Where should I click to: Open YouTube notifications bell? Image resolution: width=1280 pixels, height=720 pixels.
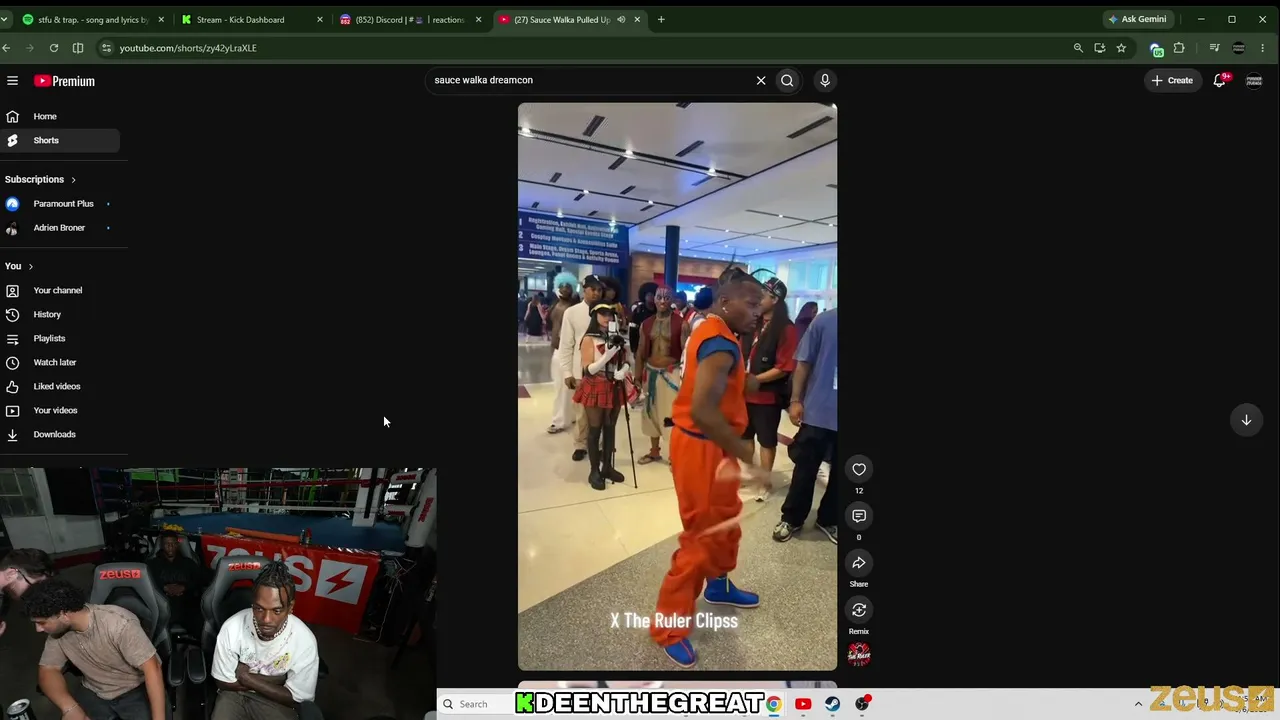[1220, 80]
